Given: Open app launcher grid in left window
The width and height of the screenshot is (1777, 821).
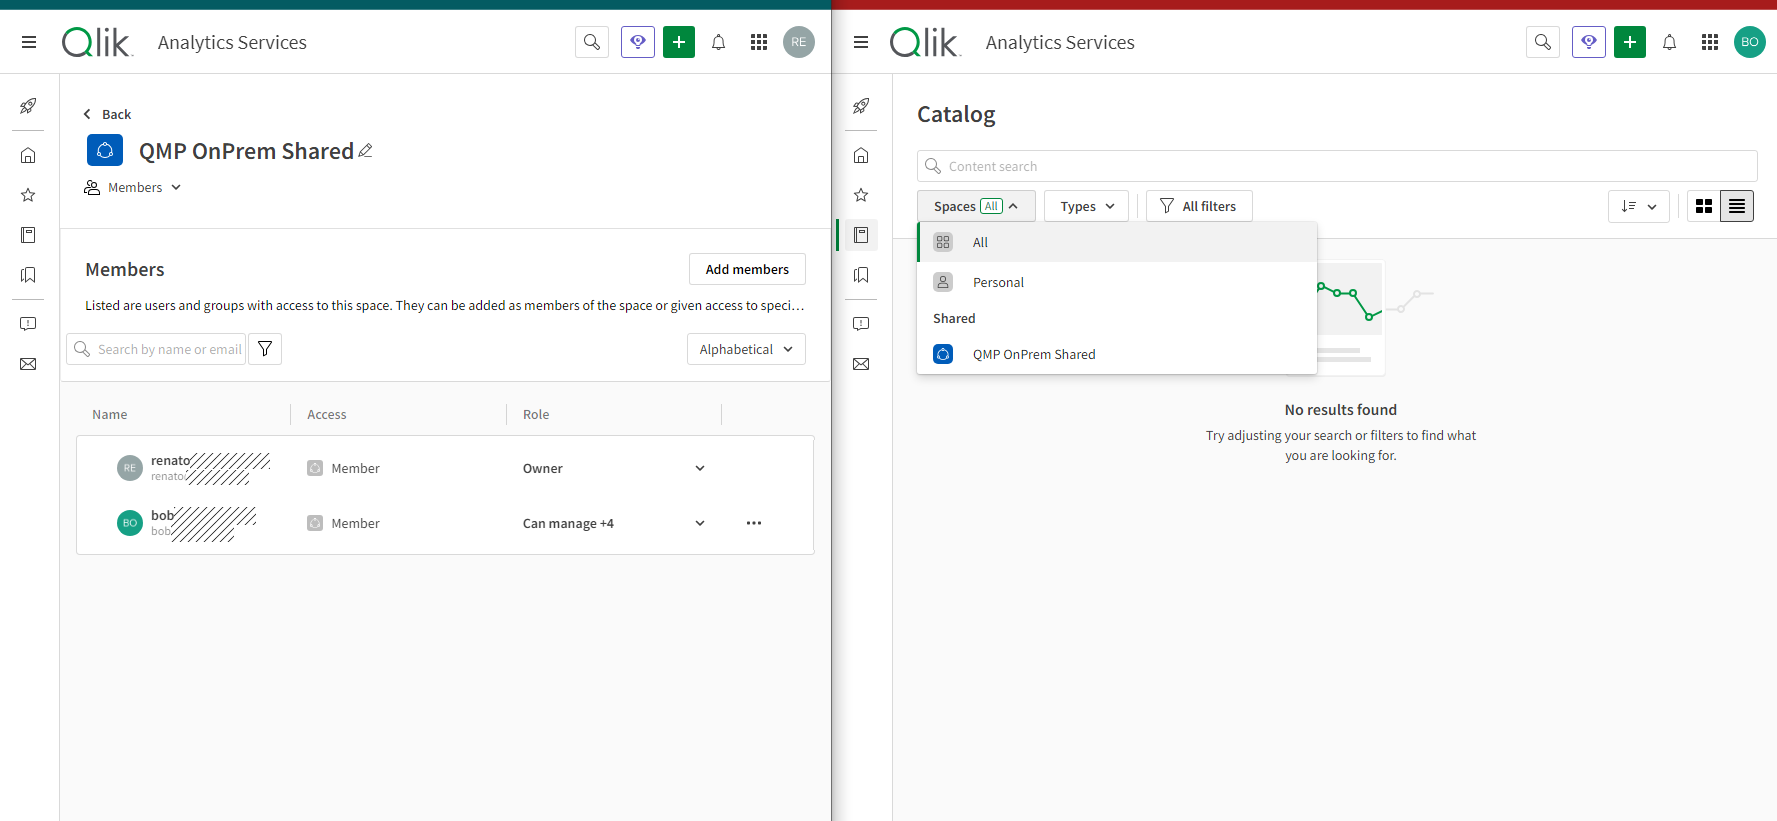Looking at the screenshot, I should [x=759, y=42].
